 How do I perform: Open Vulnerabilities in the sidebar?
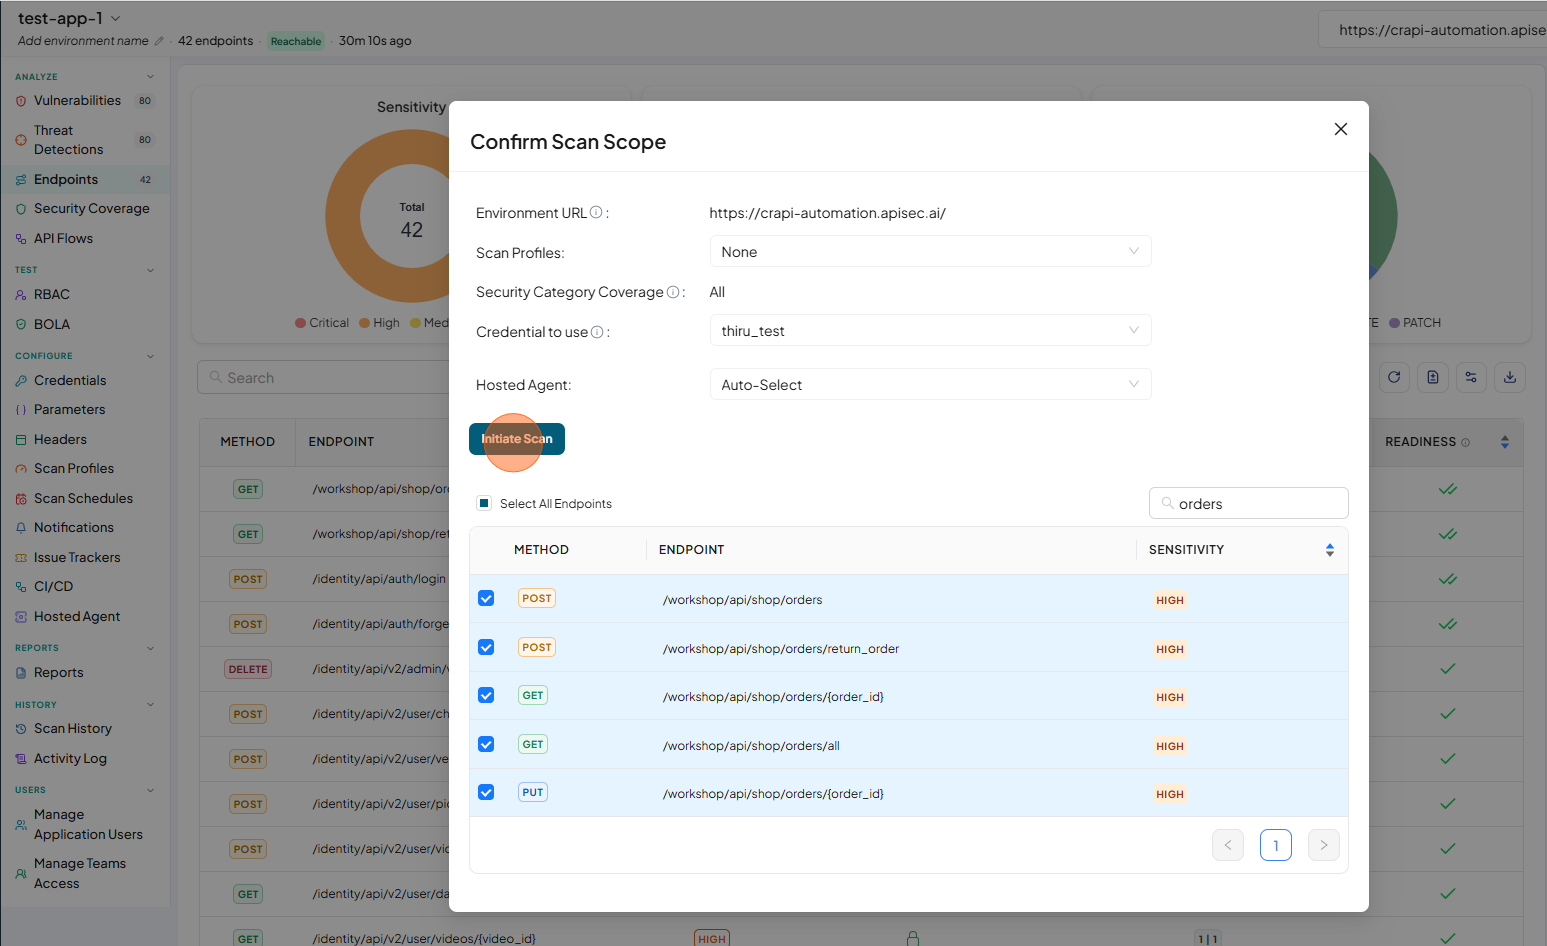tap(77, 101)
